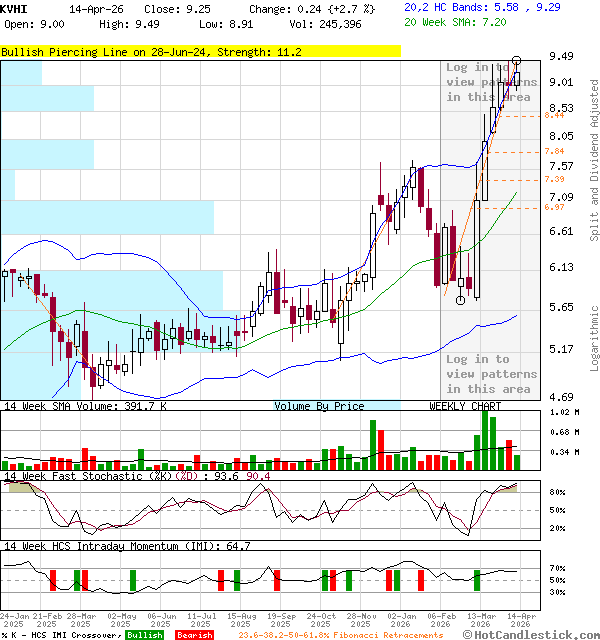Click the upper 'Log in to view patterns' notice
The width and height of the screenshot is (600, 640).
click(x=491, y=82)
